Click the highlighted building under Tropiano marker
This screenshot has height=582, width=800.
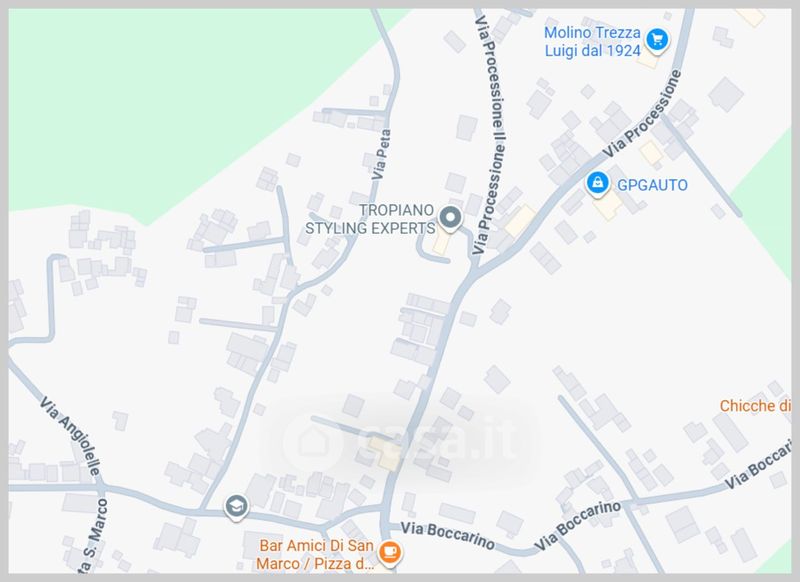point(442,243)
